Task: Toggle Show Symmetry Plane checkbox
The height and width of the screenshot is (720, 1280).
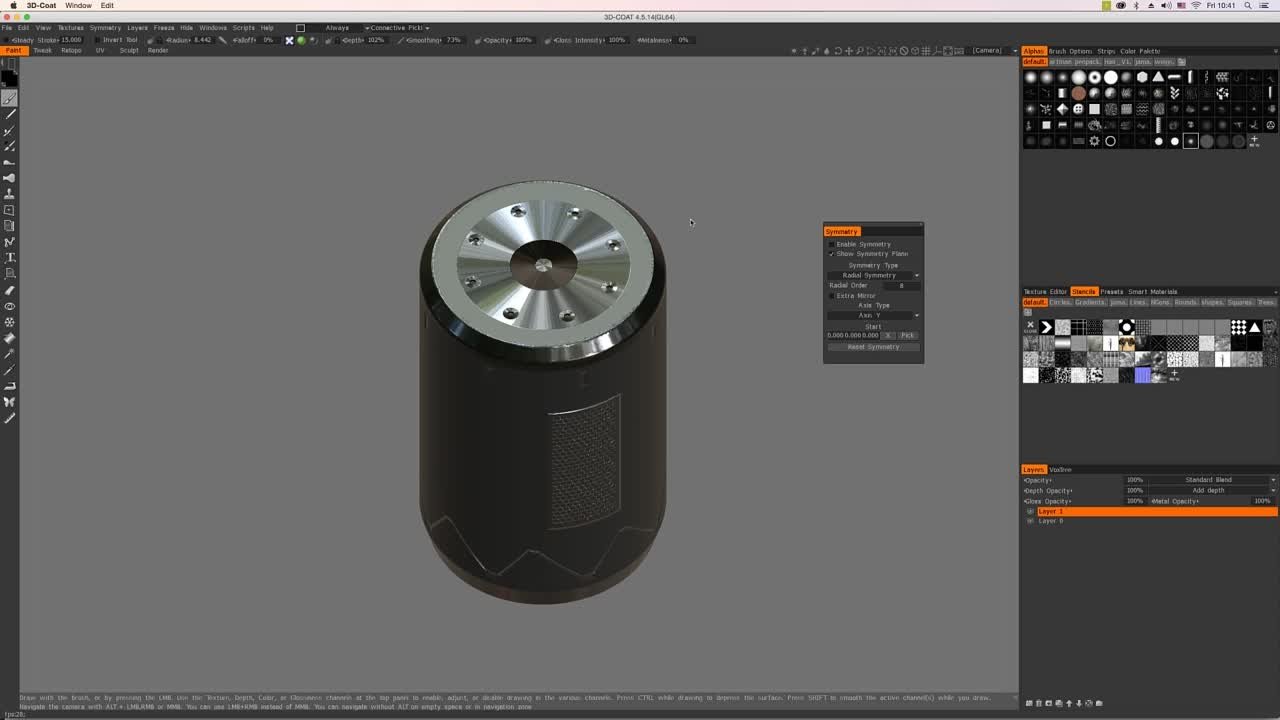Action: tap(831, 254)
